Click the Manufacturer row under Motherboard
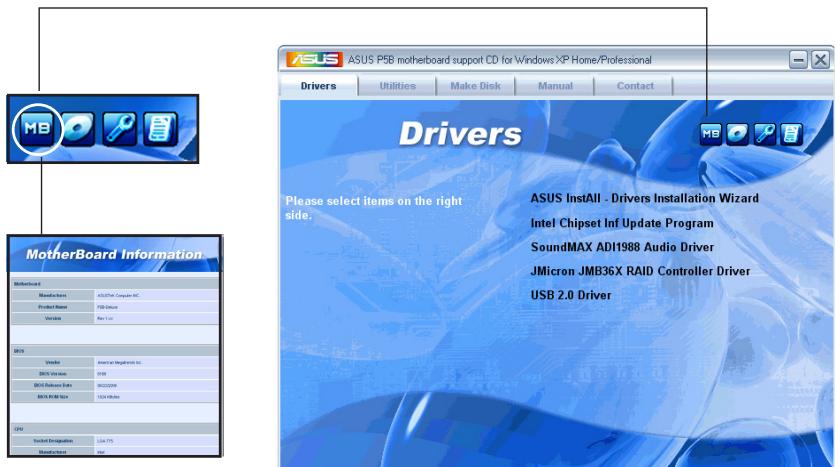Viewport: 835px width, 467px height. (x=114, y=295)
